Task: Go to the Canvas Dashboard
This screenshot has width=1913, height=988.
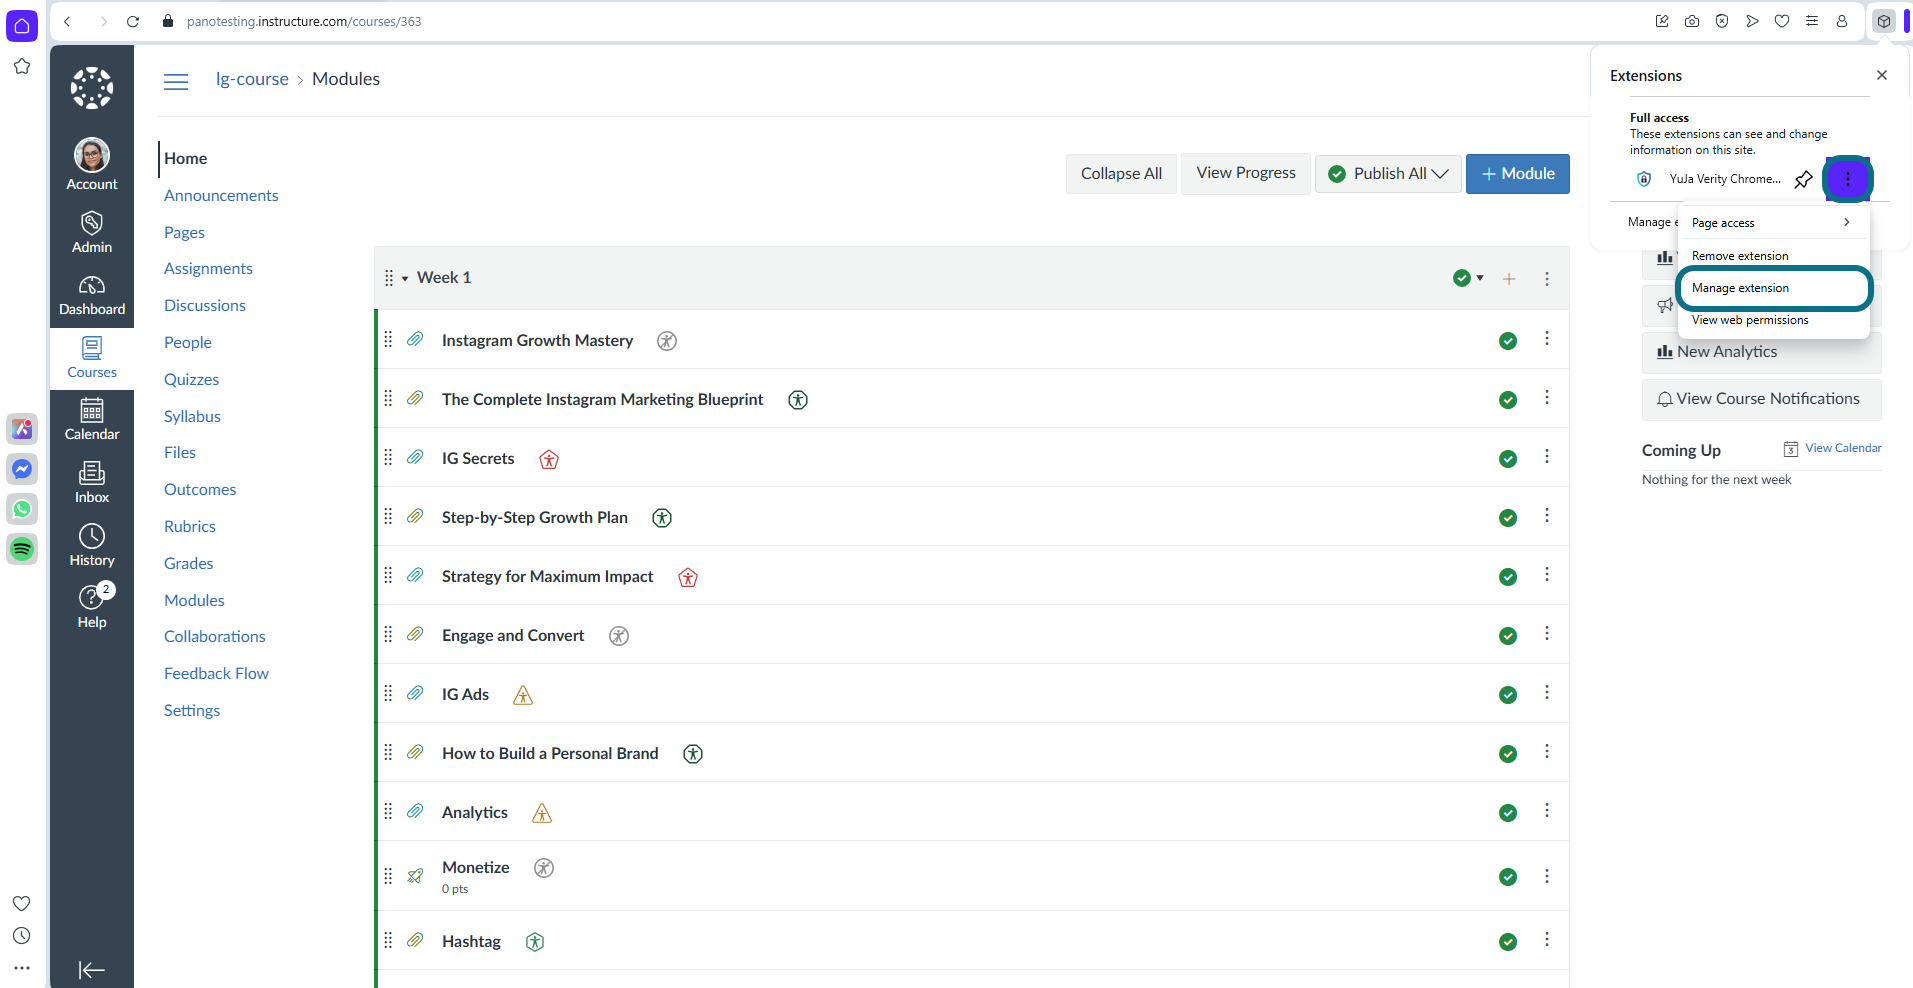Action: coord(91,294)
